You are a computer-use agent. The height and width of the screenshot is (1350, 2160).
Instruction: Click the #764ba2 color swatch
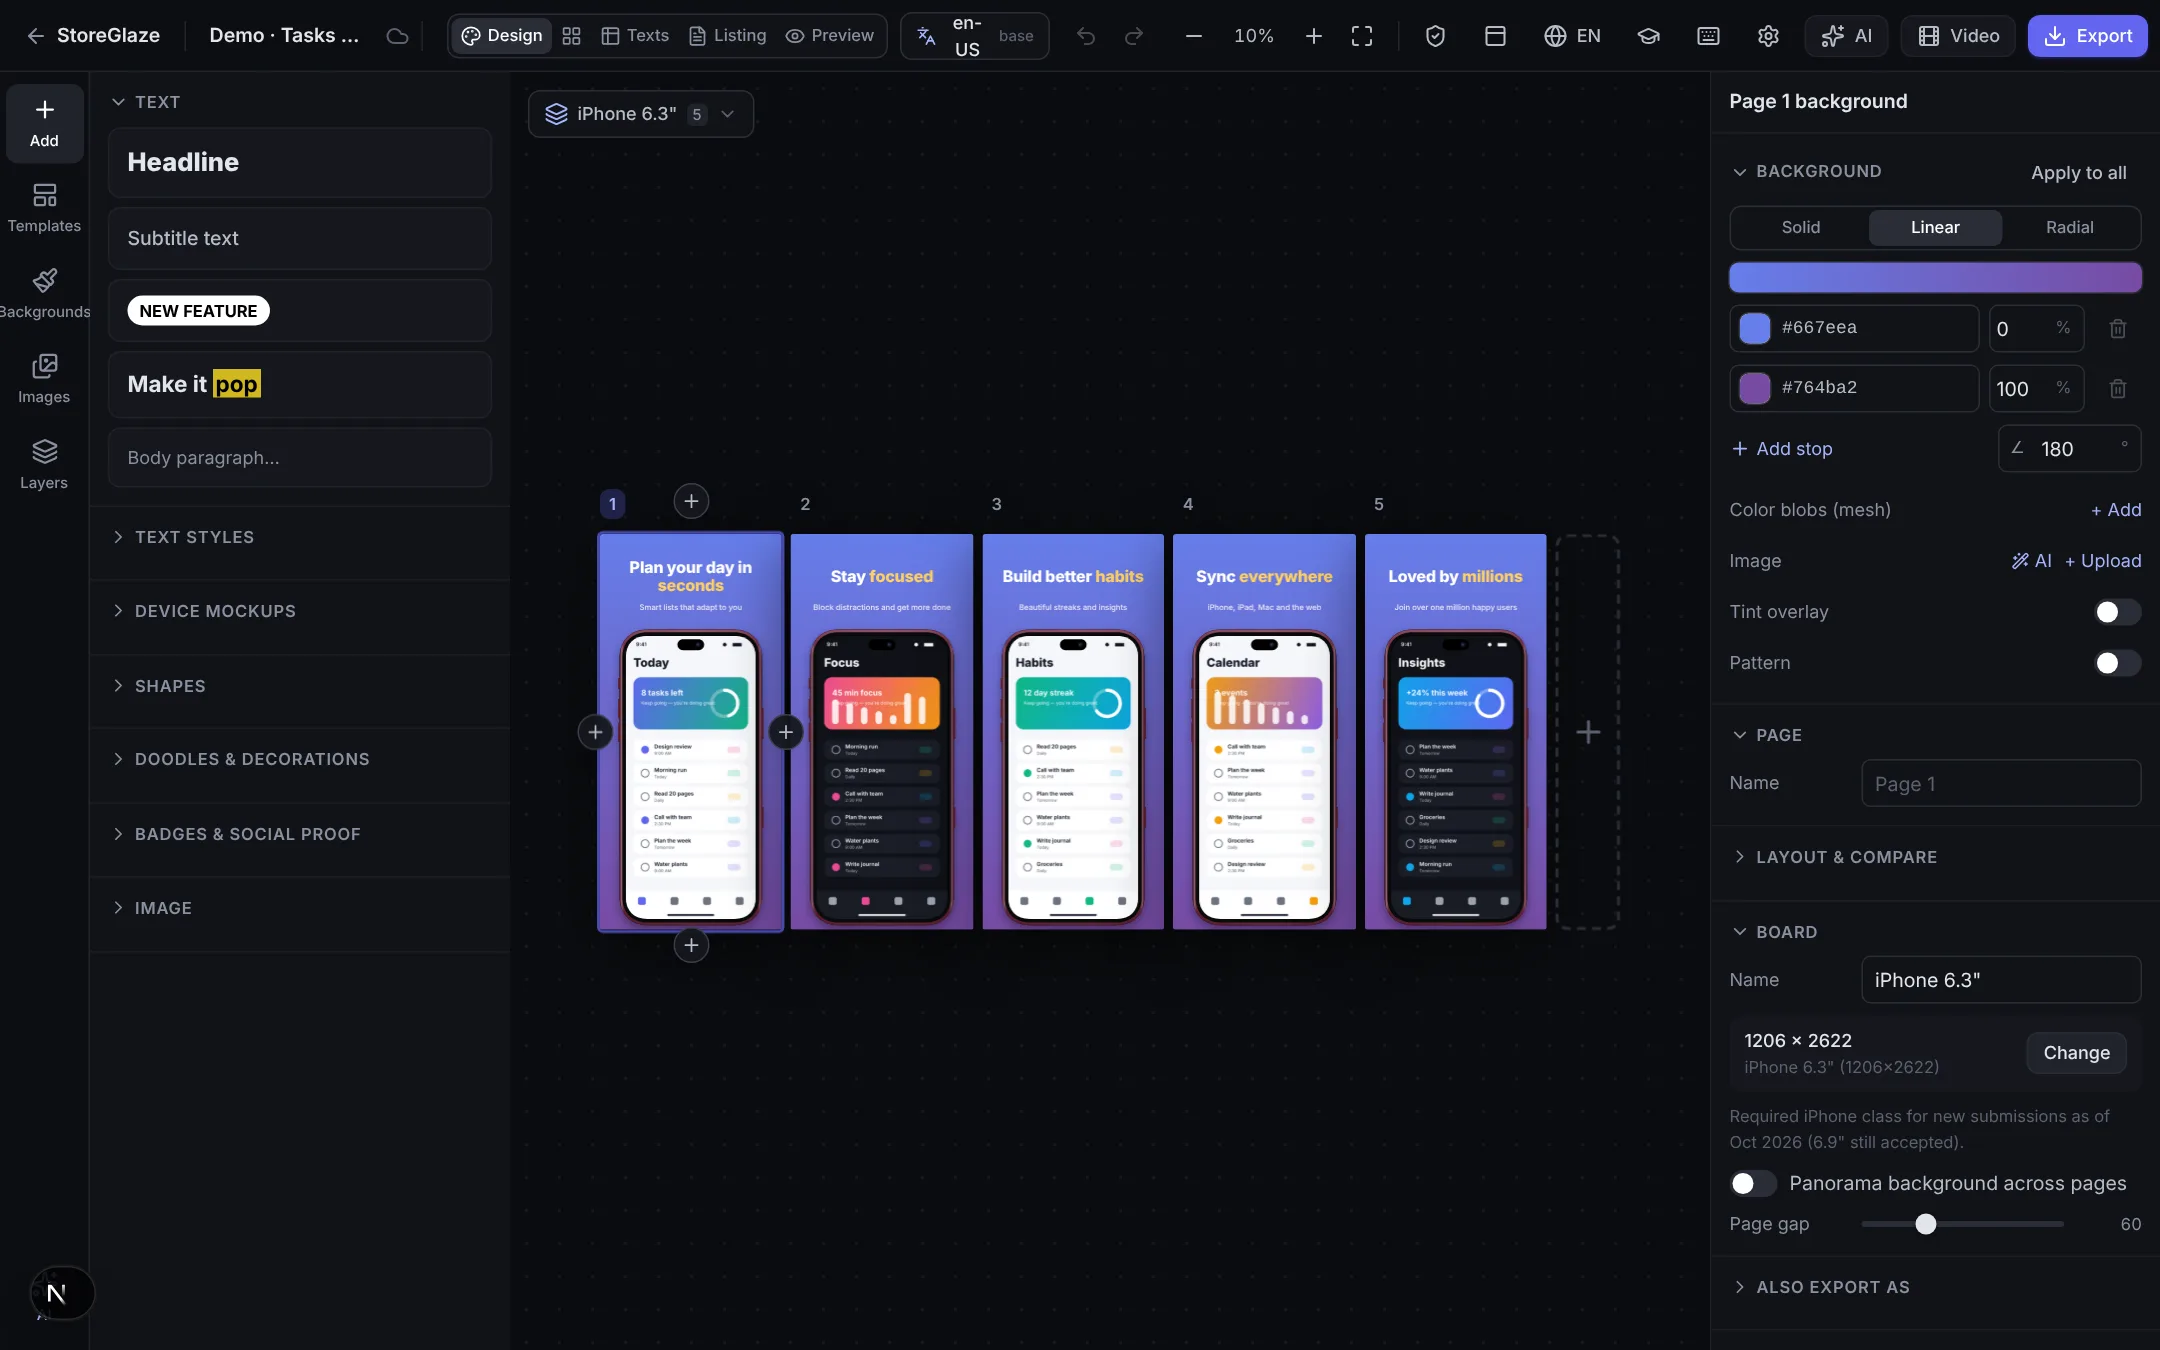[1754, 388]
